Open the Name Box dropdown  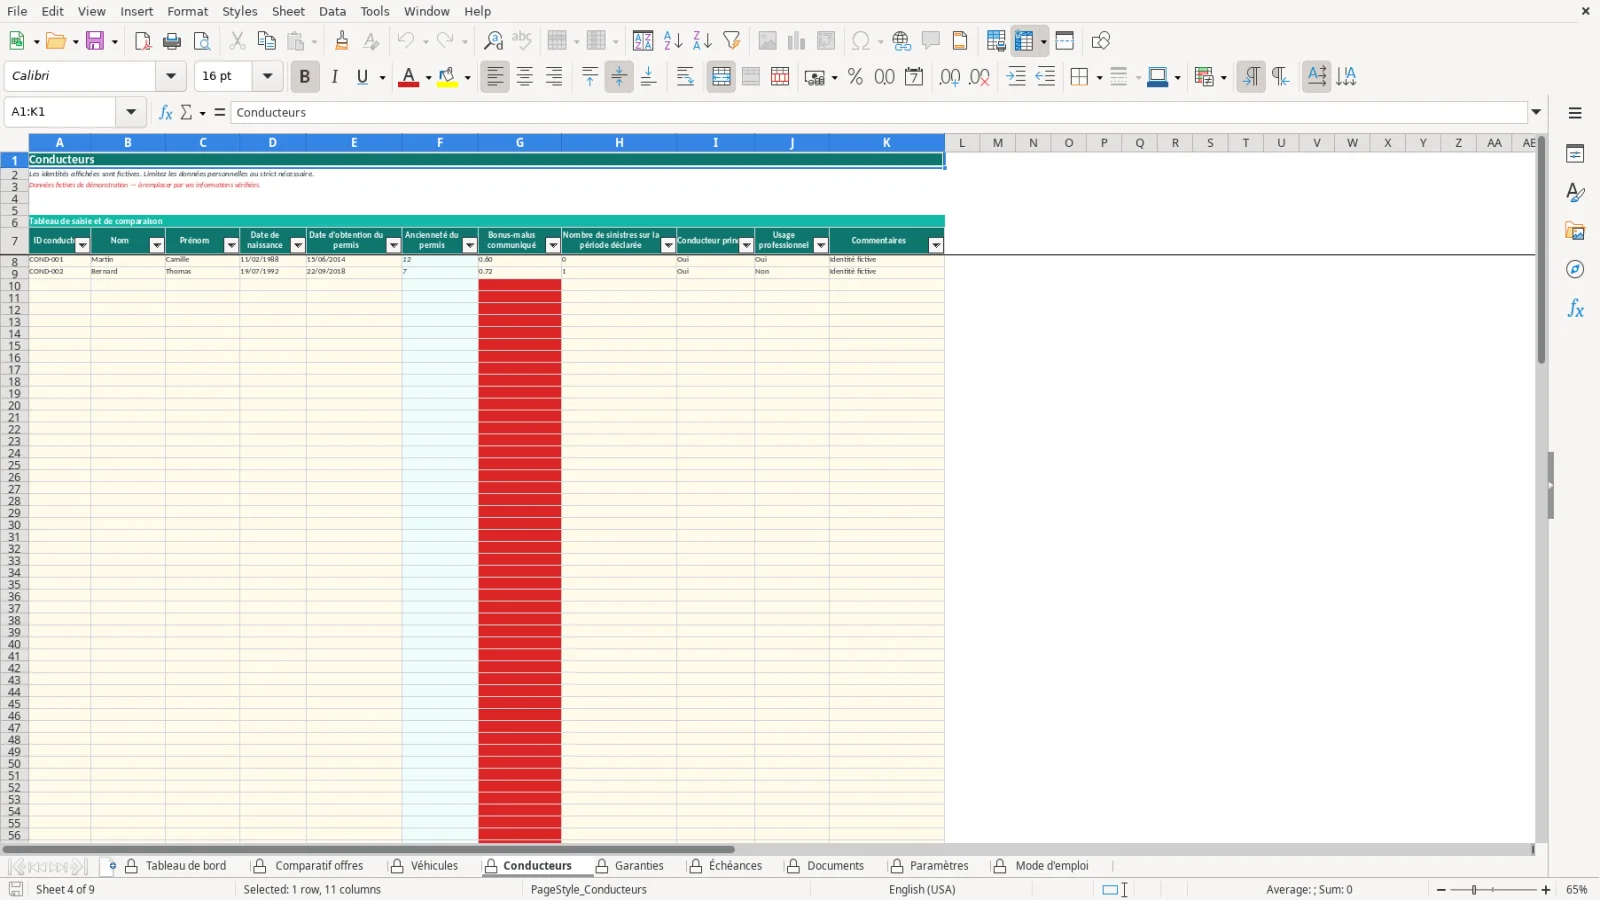pos(131,112)
